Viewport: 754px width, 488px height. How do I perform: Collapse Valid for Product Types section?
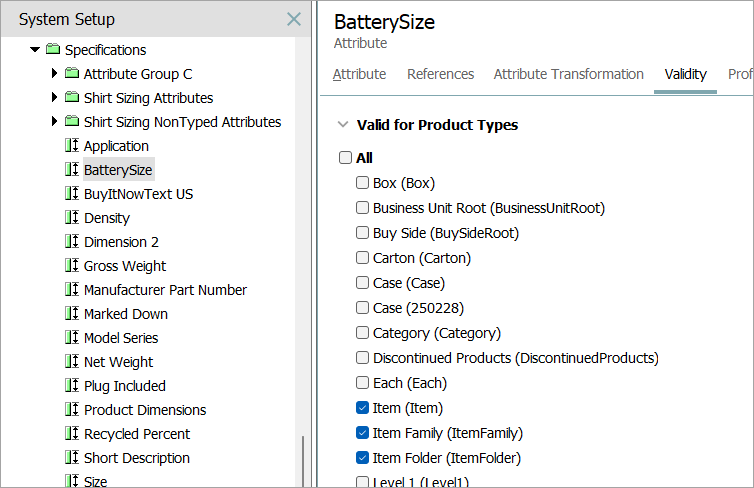point(343,125)
